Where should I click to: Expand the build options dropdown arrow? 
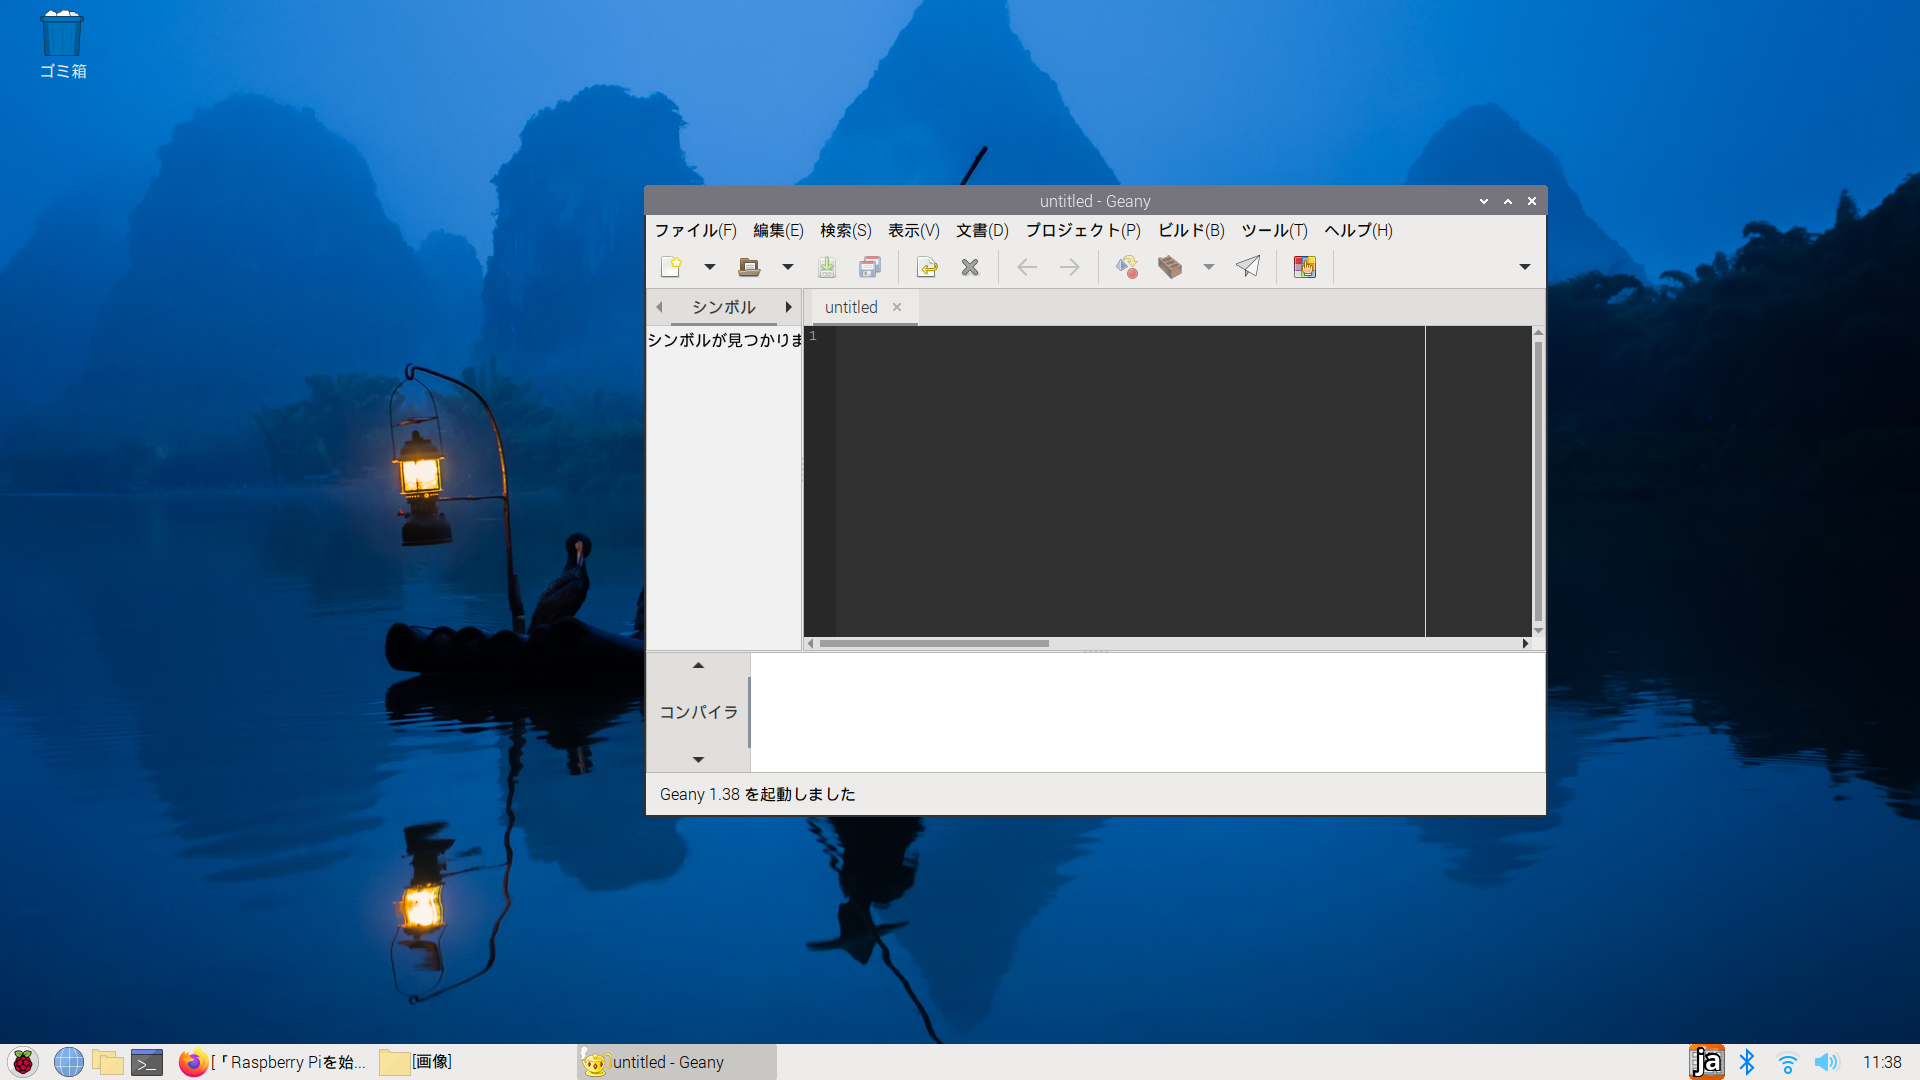(1209, 267)
